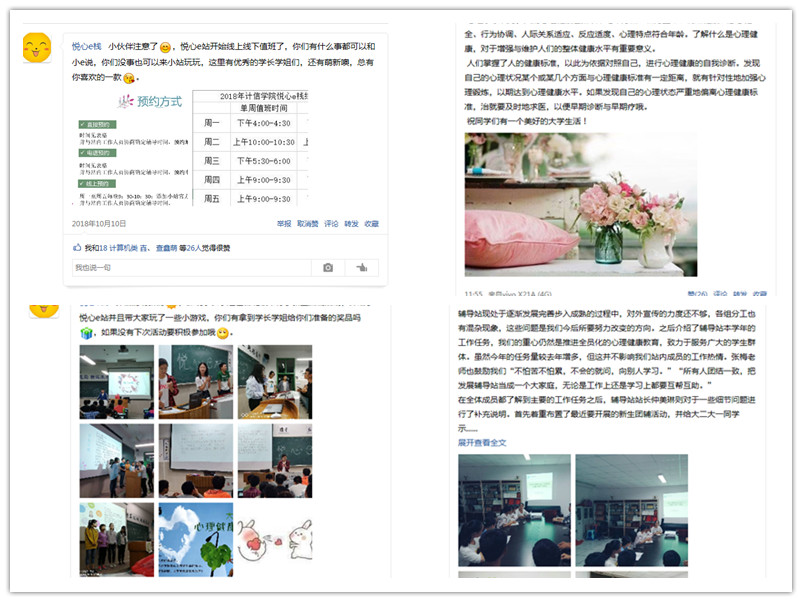Click the 举报 report link
The image size is (802, 602).
pos(284,224)
